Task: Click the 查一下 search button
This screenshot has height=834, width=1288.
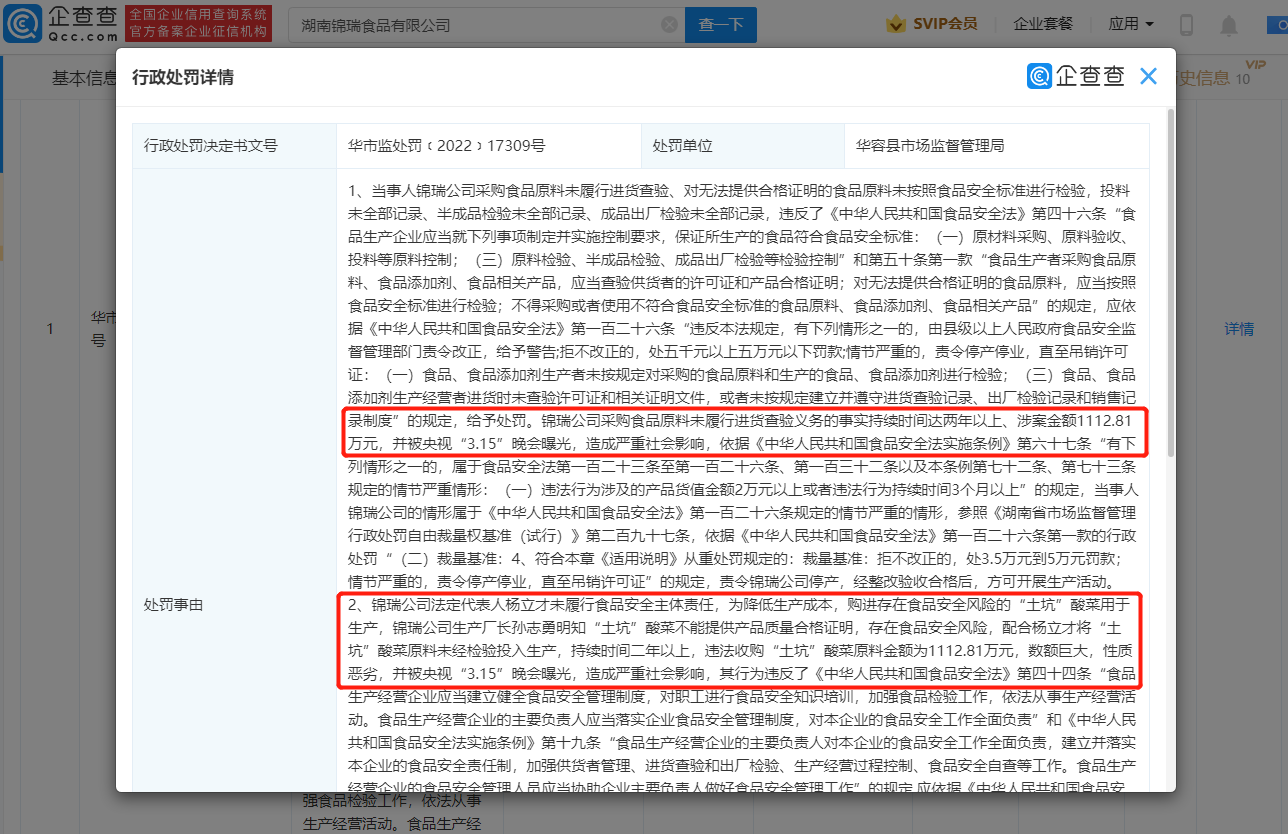Action: click(721, 25)
